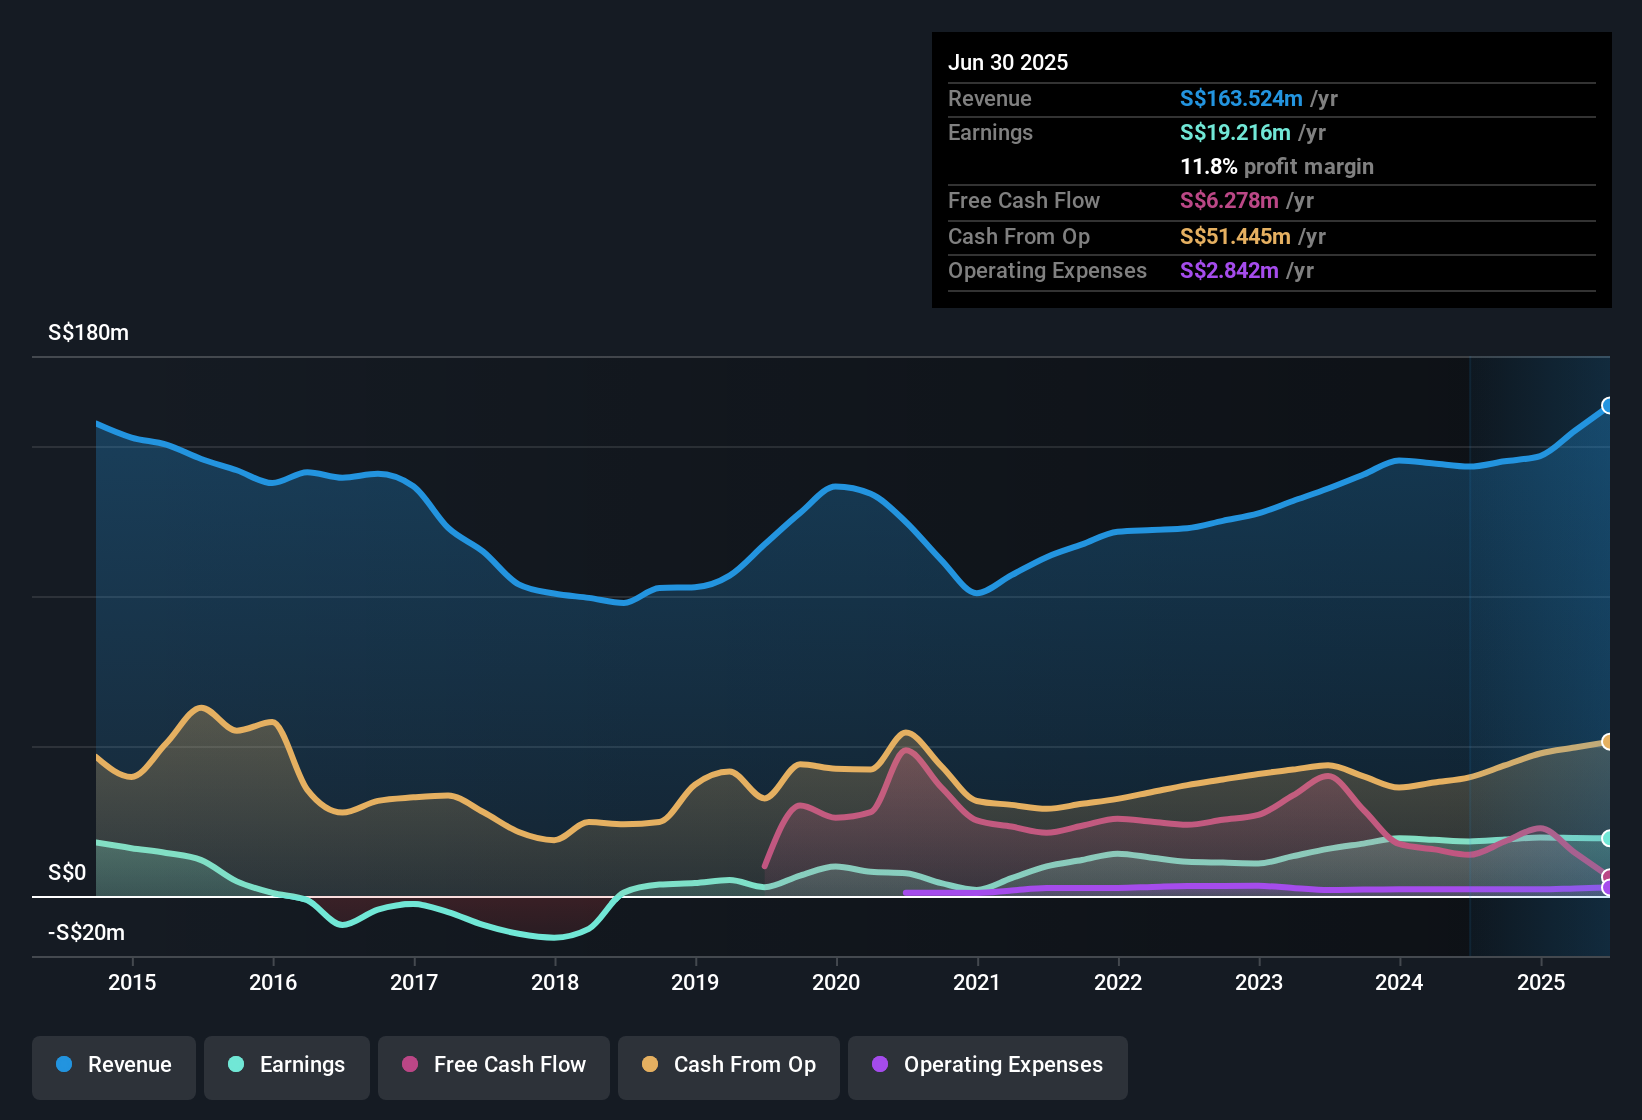Screen dimensions: 1642x1120
Task: Click the Revenue value S$163.524m in tooltip
Action: 1241,98
